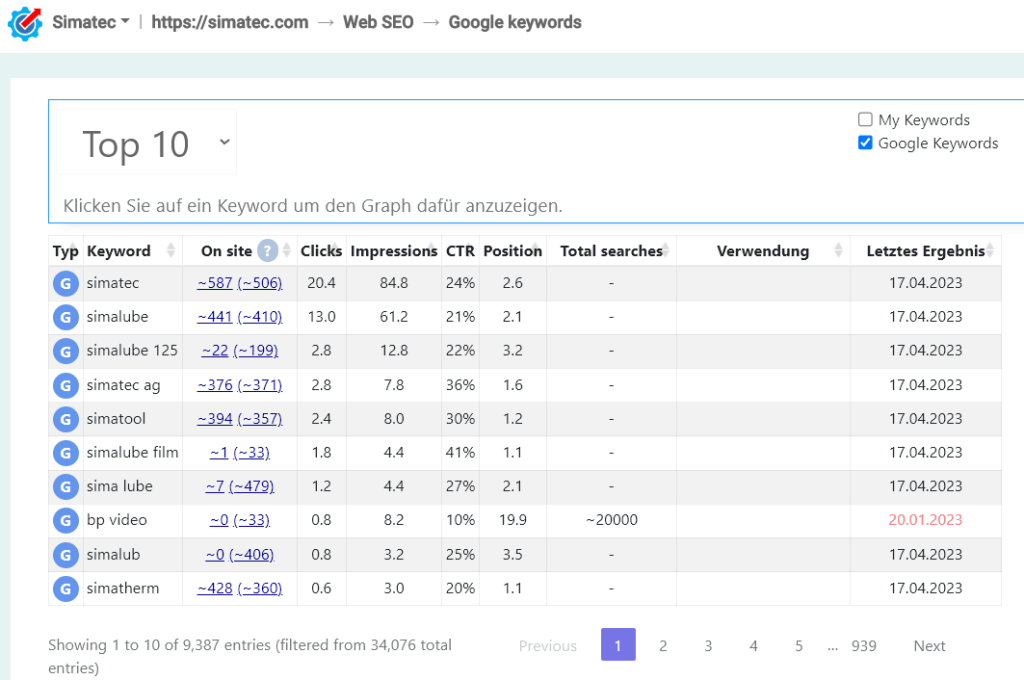
Task: Open the ~587 (~506) on-site link
Action: [x=240, y=283]
